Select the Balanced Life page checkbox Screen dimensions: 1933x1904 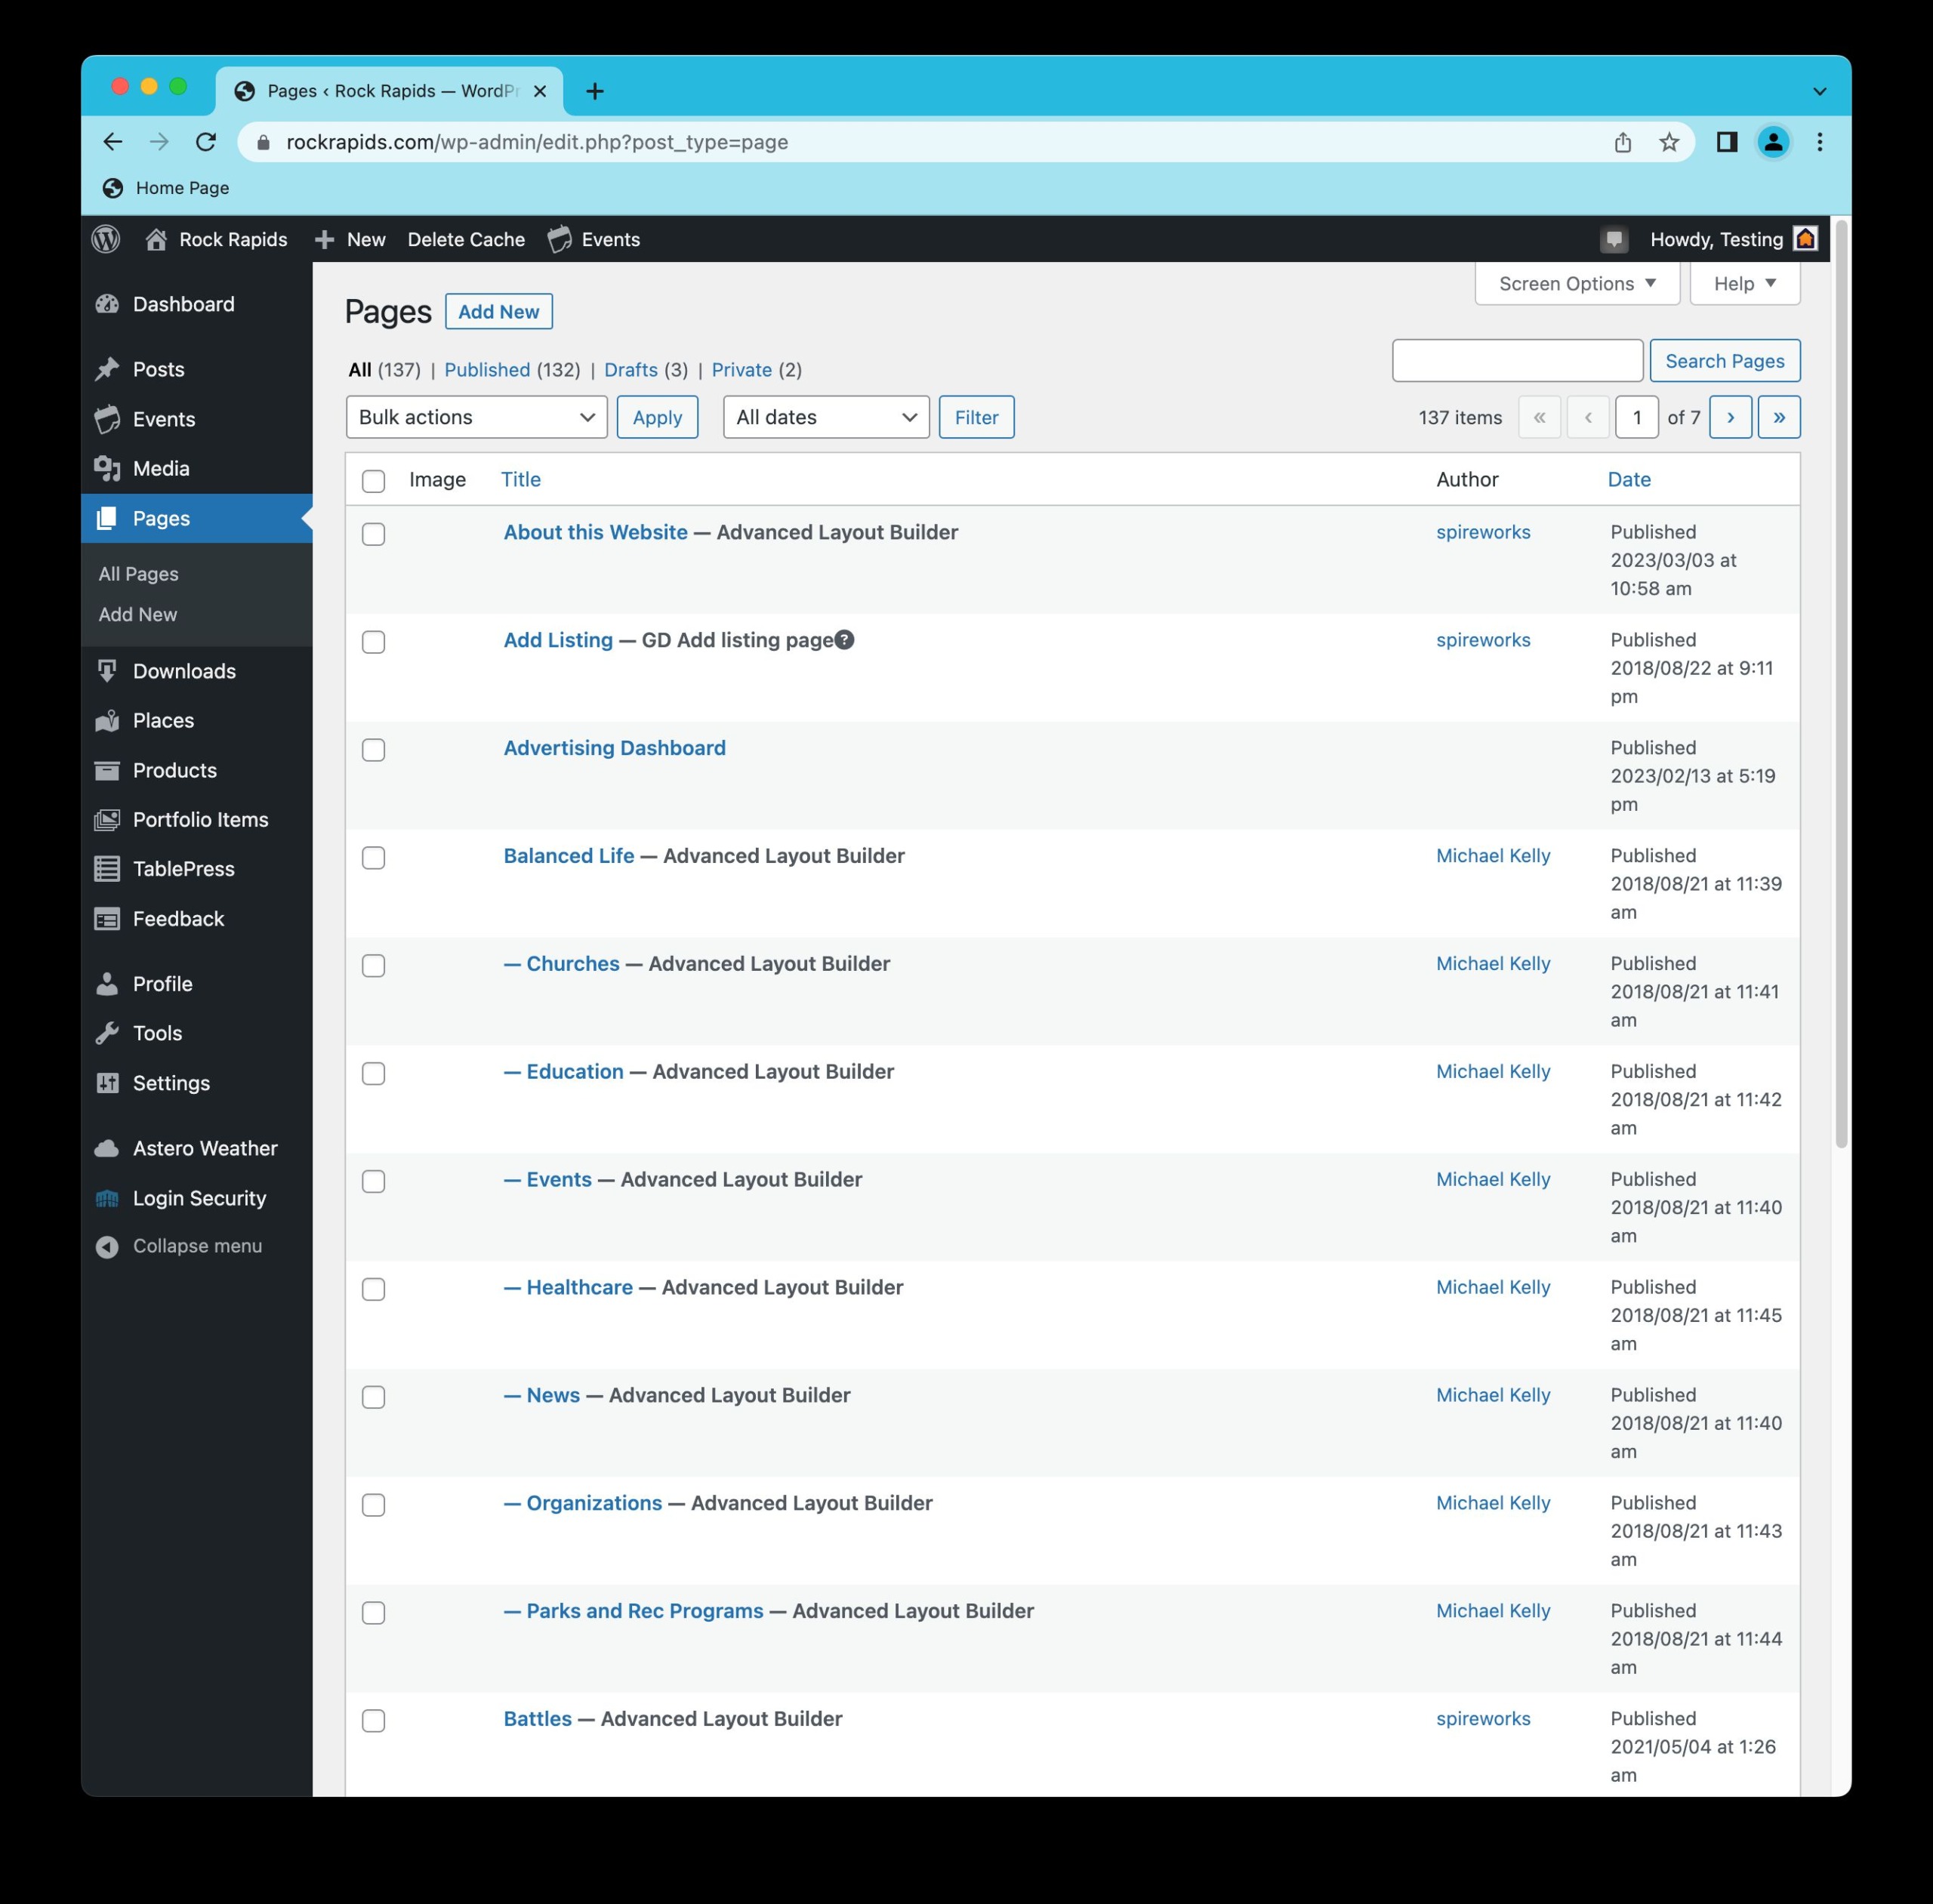click(373, 858)
